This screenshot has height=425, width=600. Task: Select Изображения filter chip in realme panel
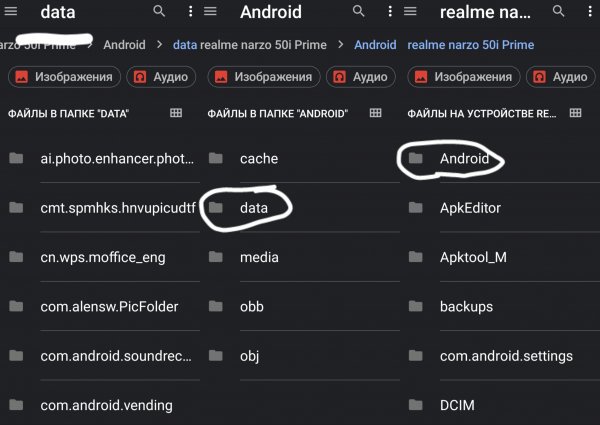coord(463,77)
